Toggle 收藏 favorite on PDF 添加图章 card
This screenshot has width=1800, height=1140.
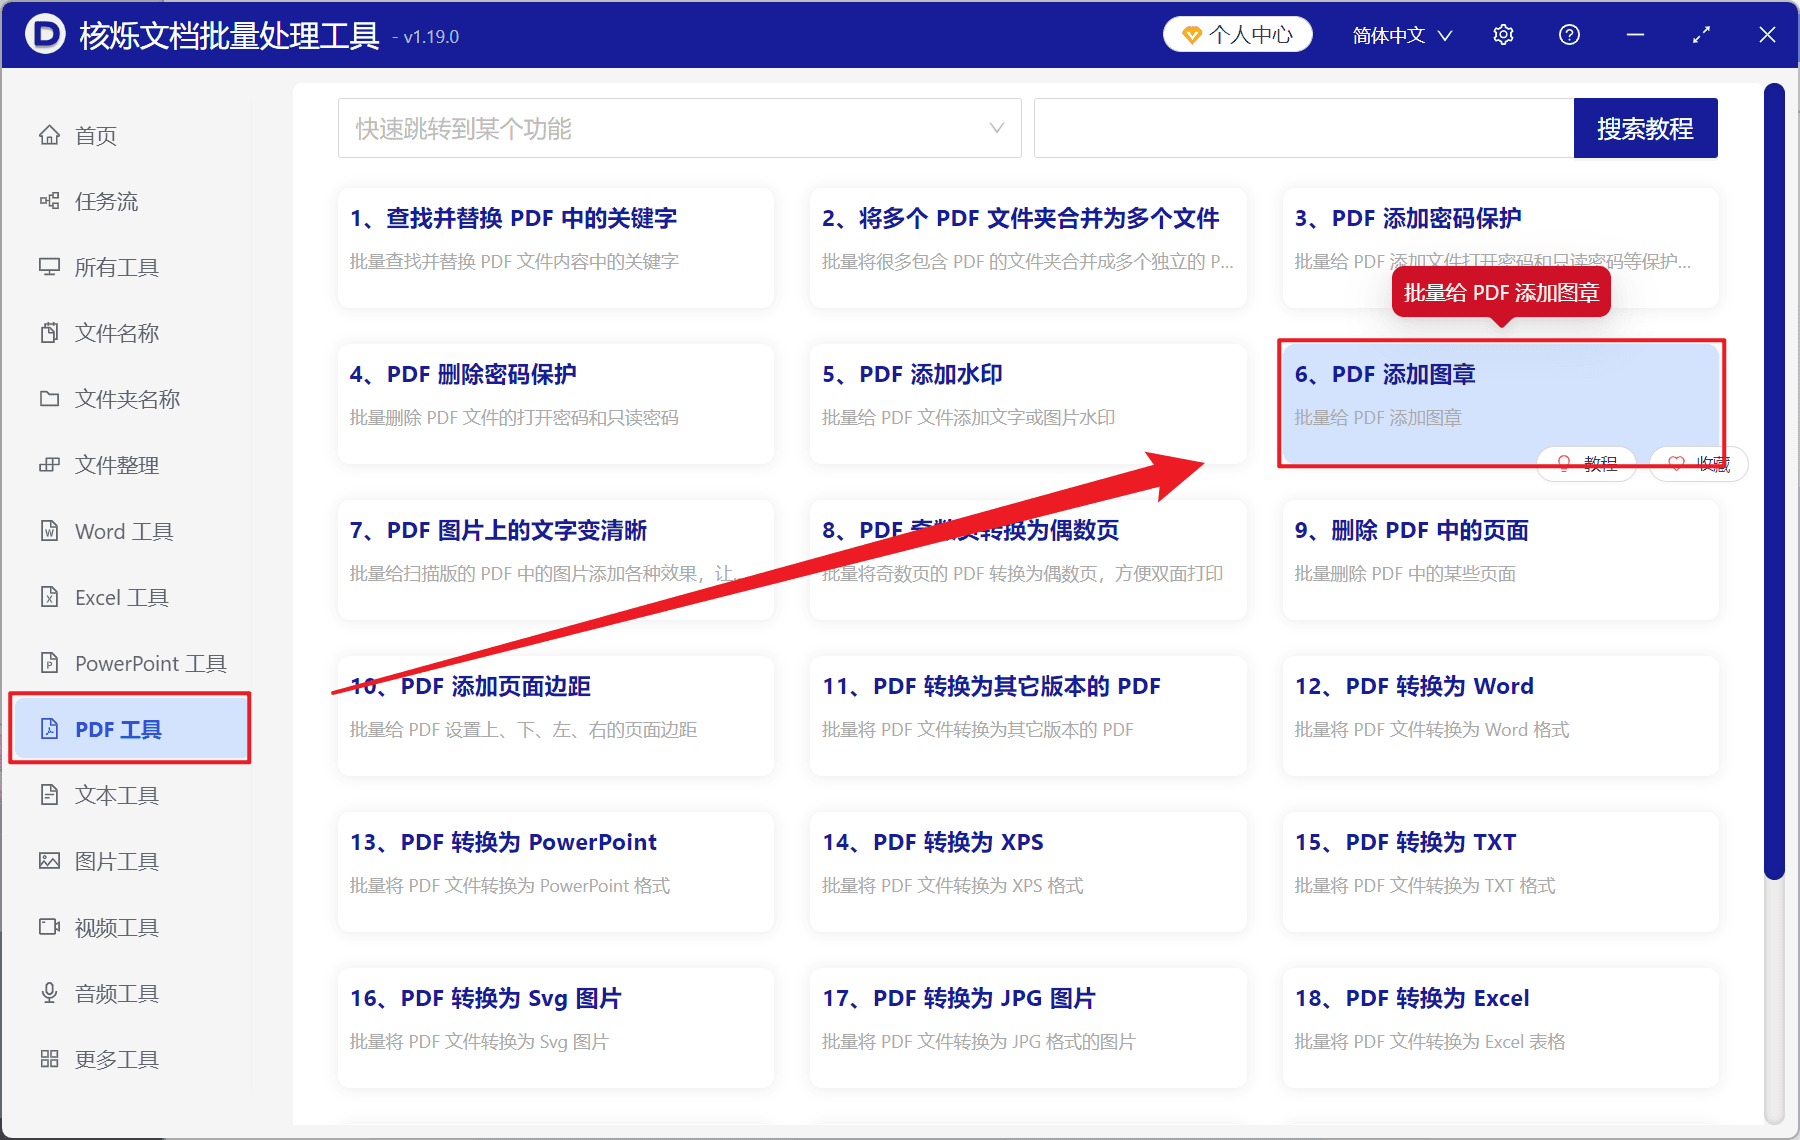[x=1697, y=463]
